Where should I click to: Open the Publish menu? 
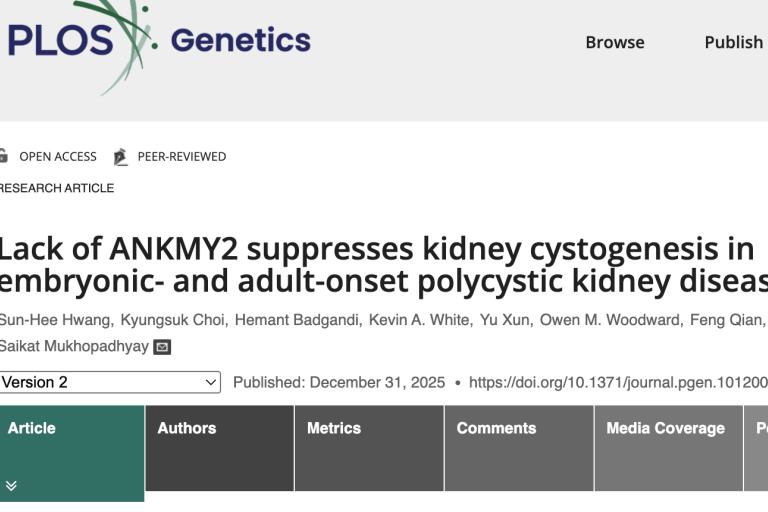pyautogui.click(x=733, y=42)
